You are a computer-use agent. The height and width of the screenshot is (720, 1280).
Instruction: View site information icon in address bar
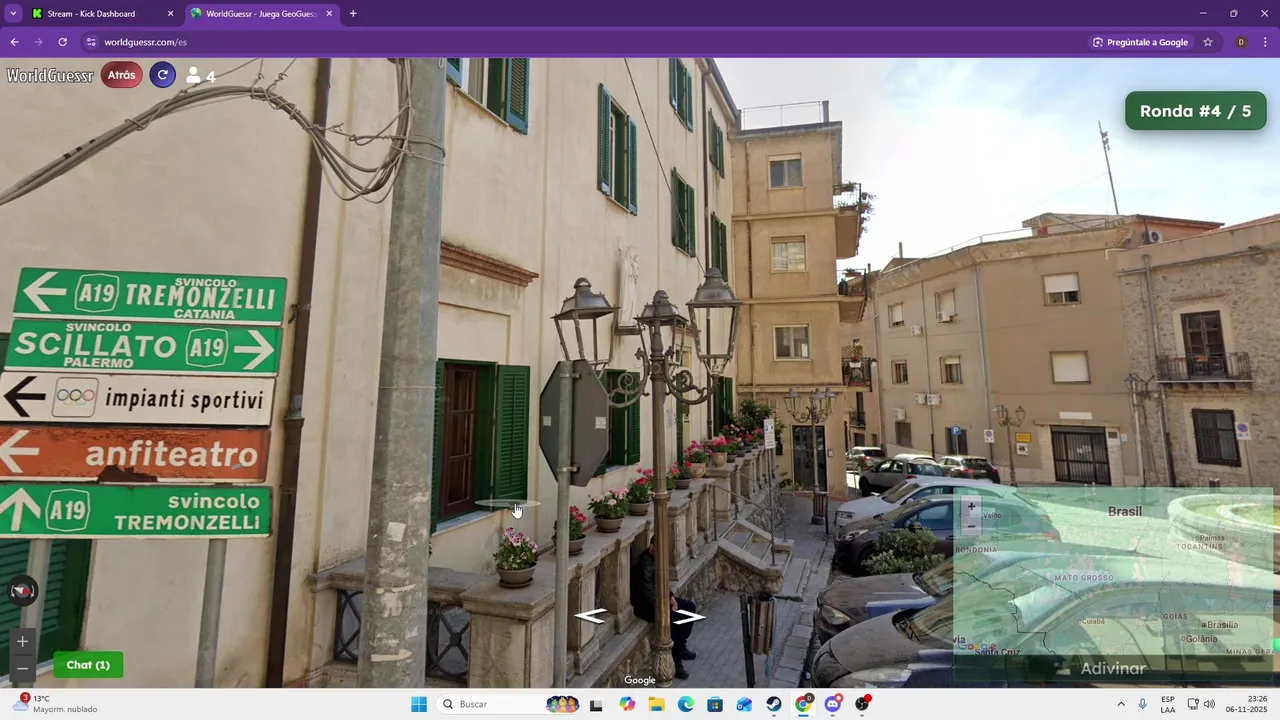pyautogui.click(x=91, y=42)
